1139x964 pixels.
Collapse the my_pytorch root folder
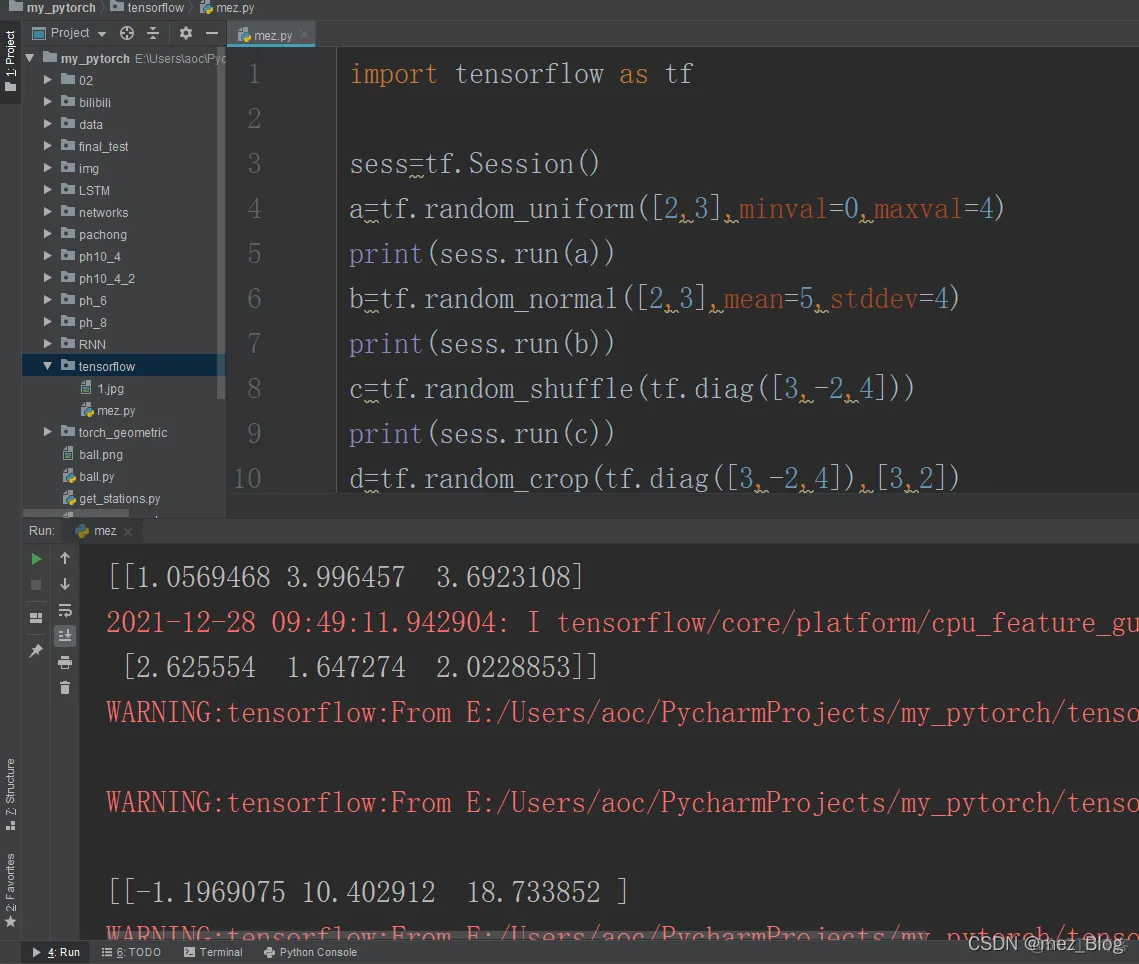[30, 57]
